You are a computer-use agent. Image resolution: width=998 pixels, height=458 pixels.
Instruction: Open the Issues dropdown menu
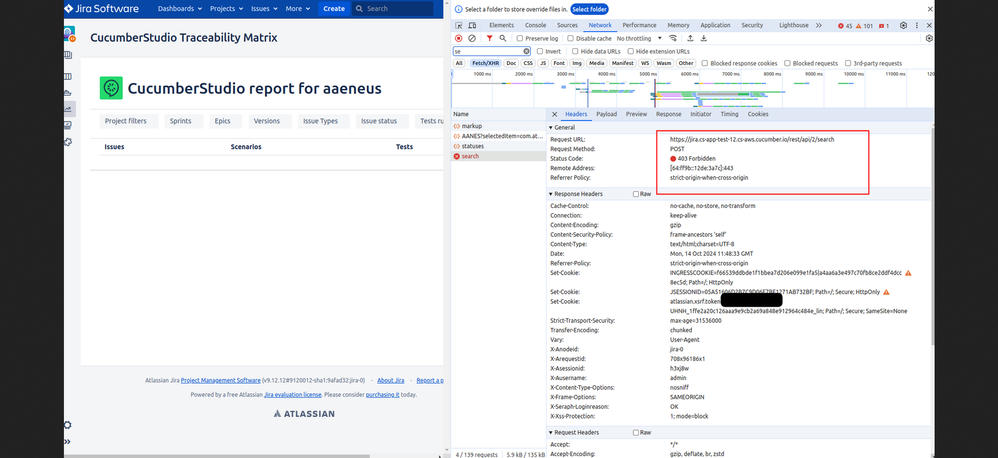click(264, 8)
